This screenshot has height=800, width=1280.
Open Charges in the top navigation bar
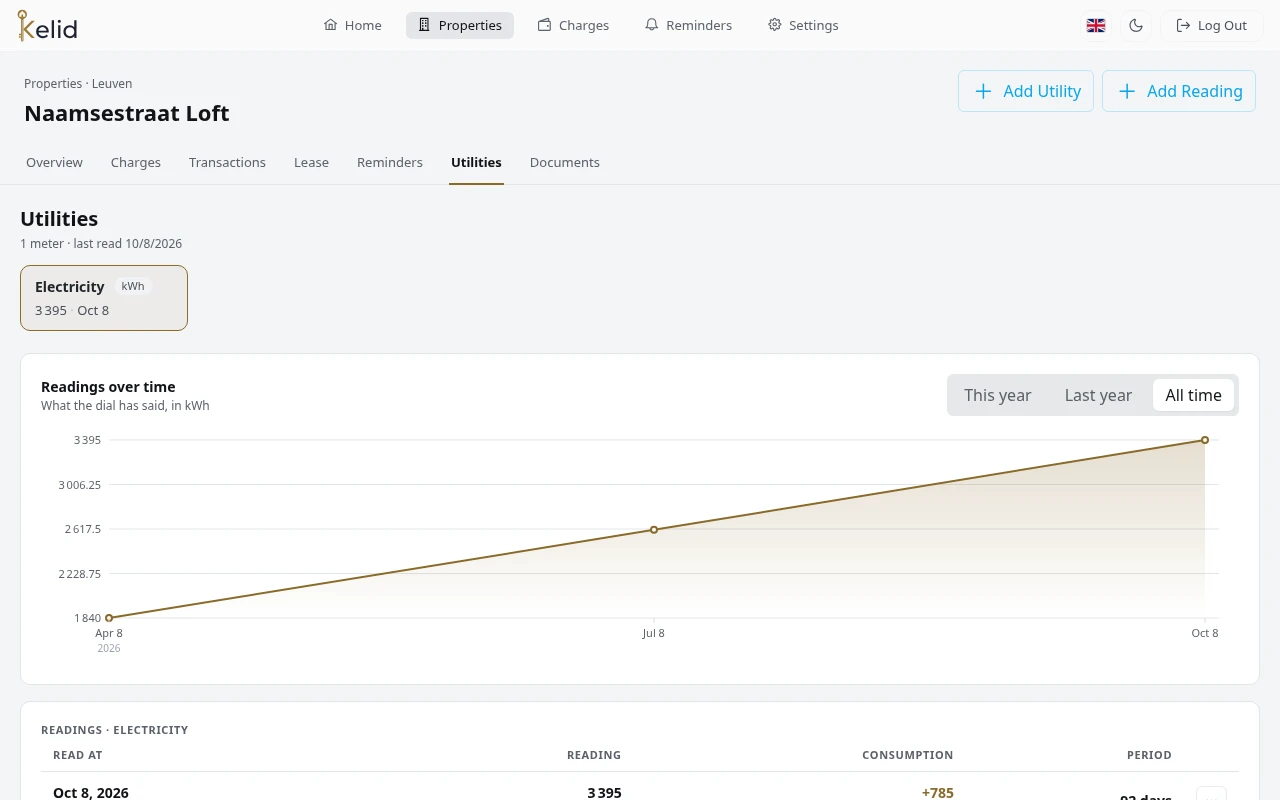[x=573, y=25]
